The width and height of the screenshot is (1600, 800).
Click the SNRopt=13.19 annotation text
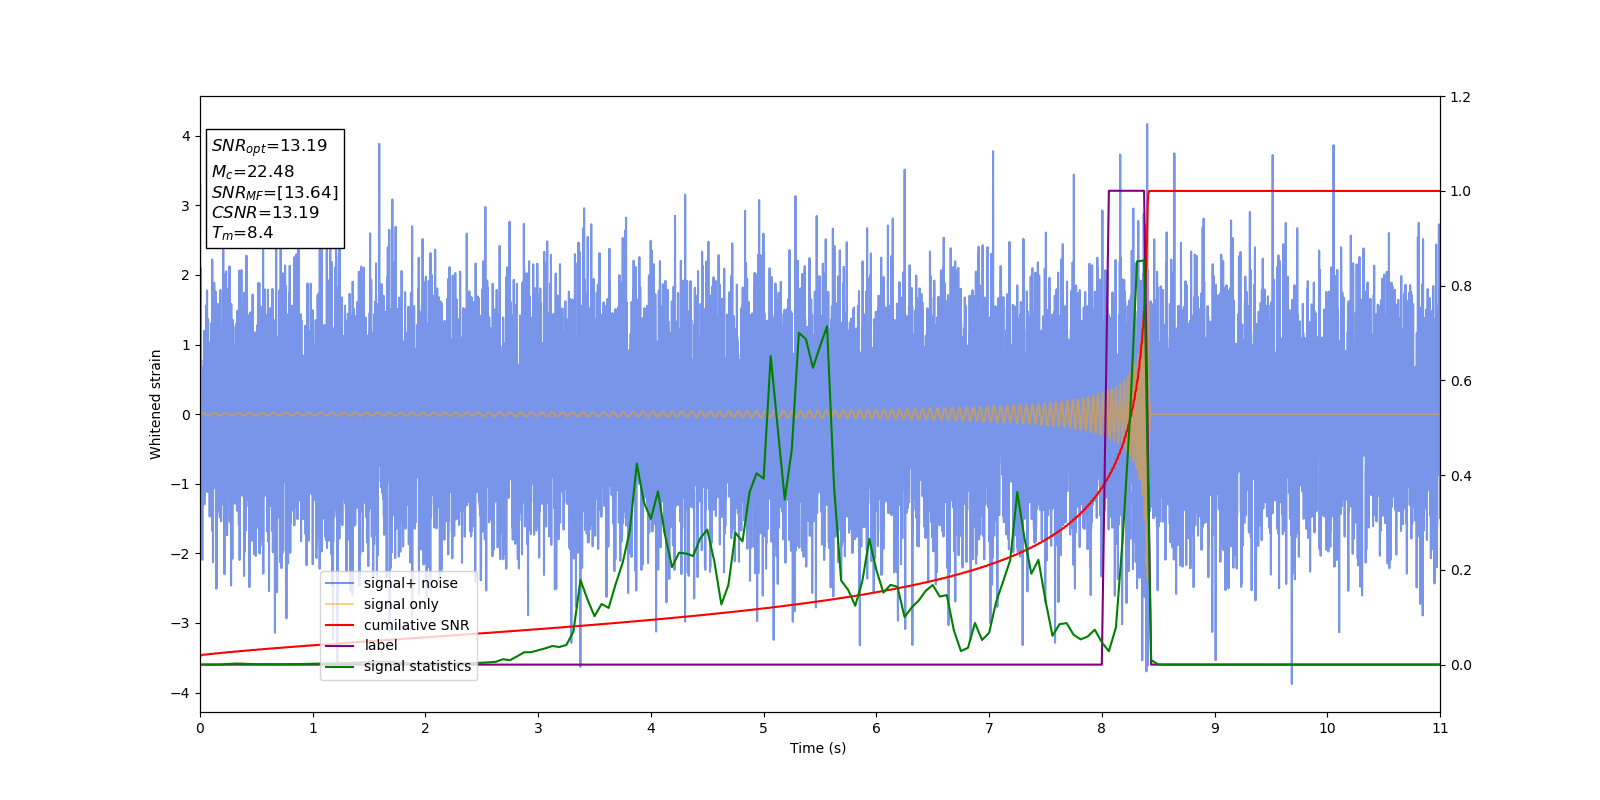[x=269, y=146]
